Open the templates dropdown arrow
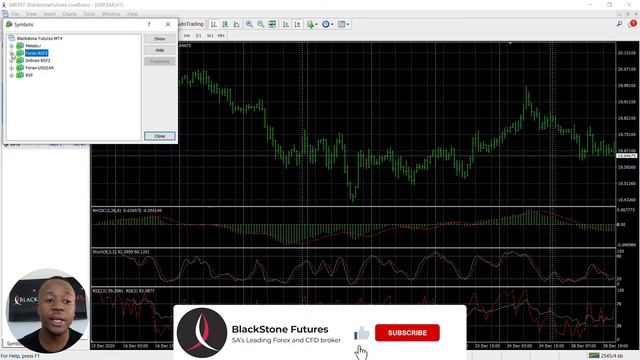This screenshot has height=360, width=640. coord(348,24)
